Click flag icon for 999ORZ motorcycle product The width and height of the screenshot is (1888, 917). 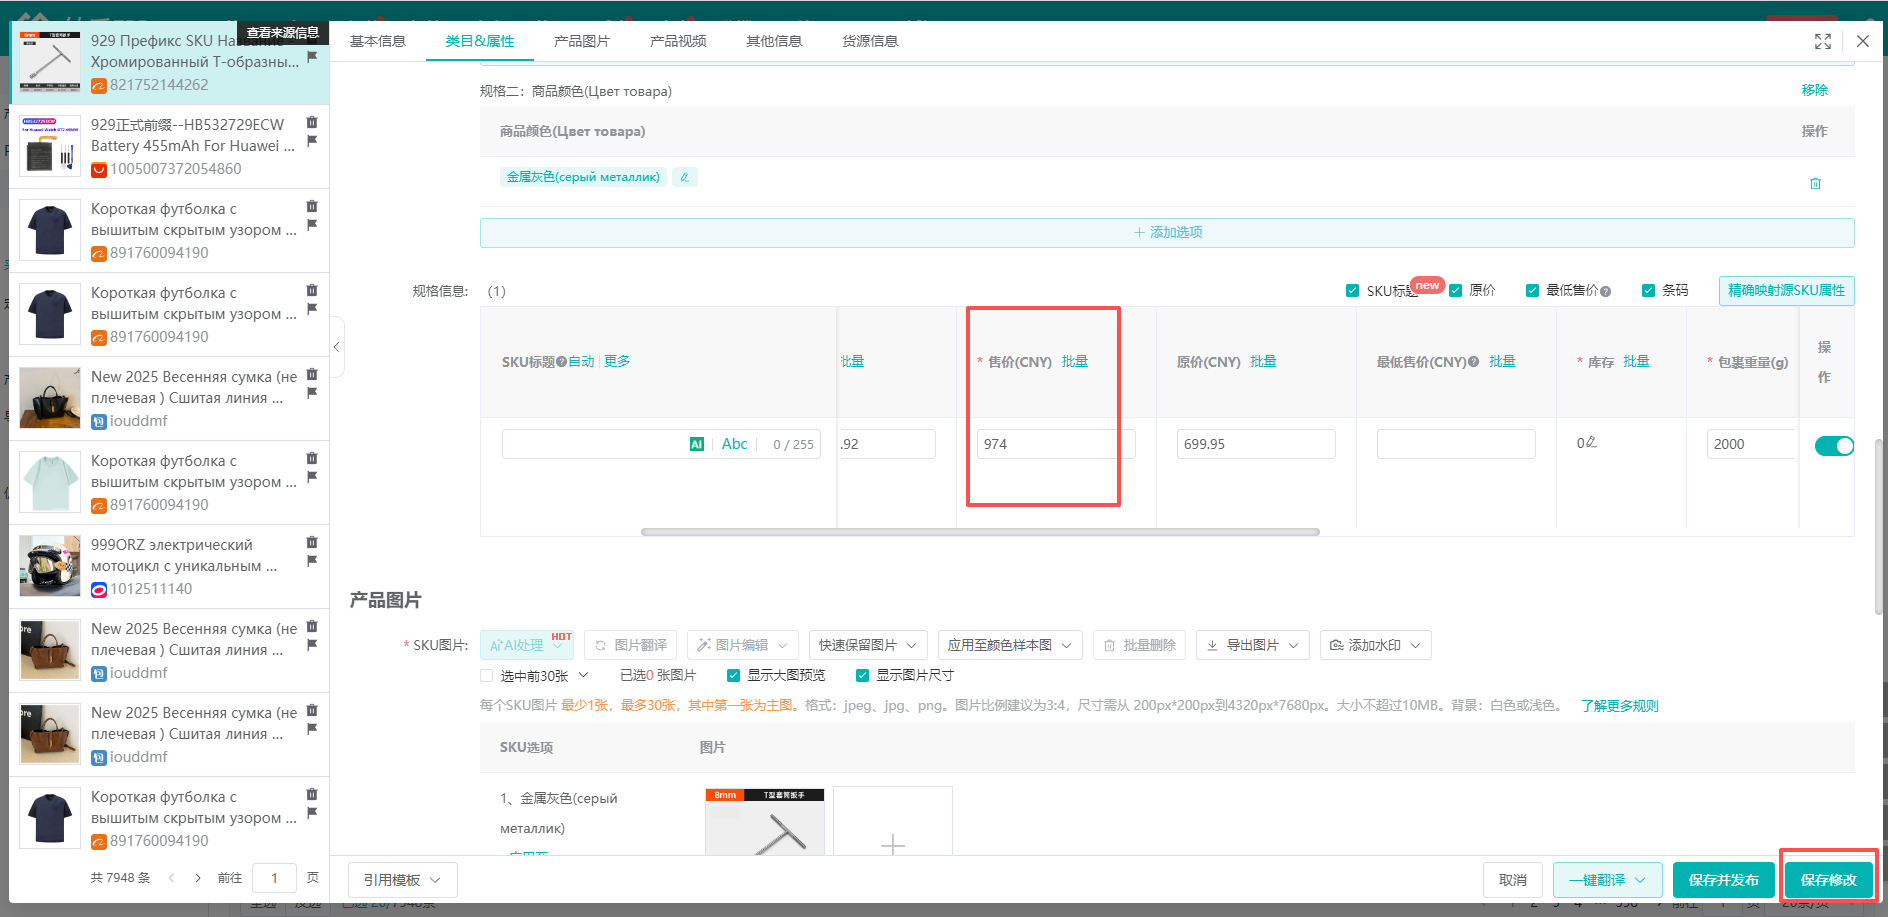click(x=312, y=560)
